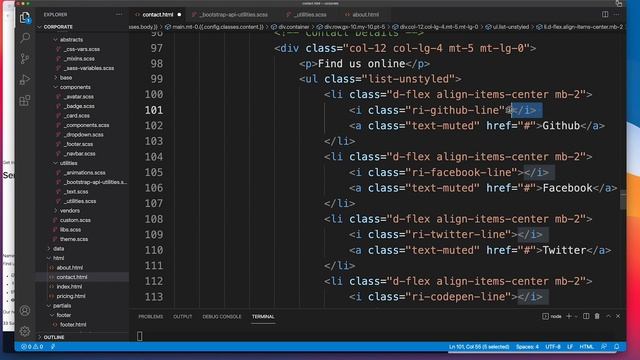Open Source Control view
The width and height of the screenshot is (640, 360).
(25, 58)
